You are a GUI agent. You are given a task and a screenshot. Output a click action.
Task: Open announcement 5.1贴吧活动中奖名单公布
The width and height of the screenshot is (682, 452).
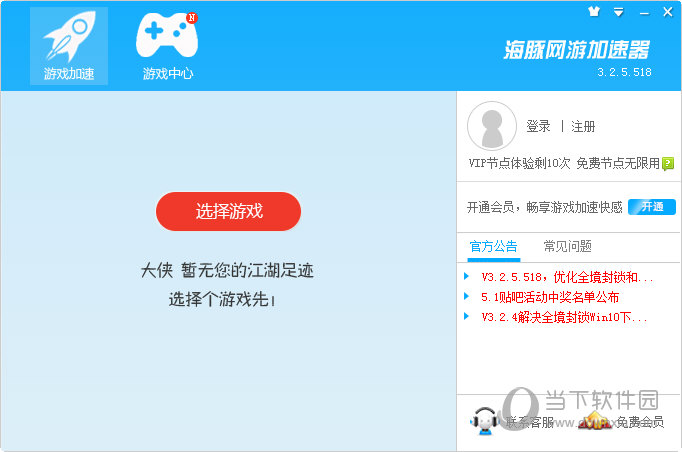pos(550,297)
